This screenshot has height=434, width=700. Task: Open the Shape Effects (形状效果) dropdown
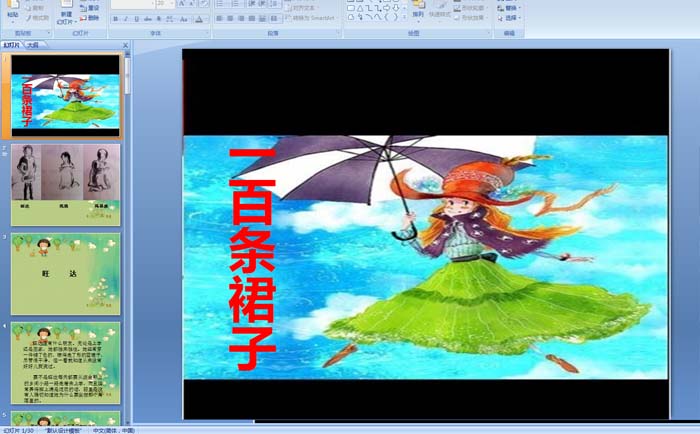(x=471, y=18)
